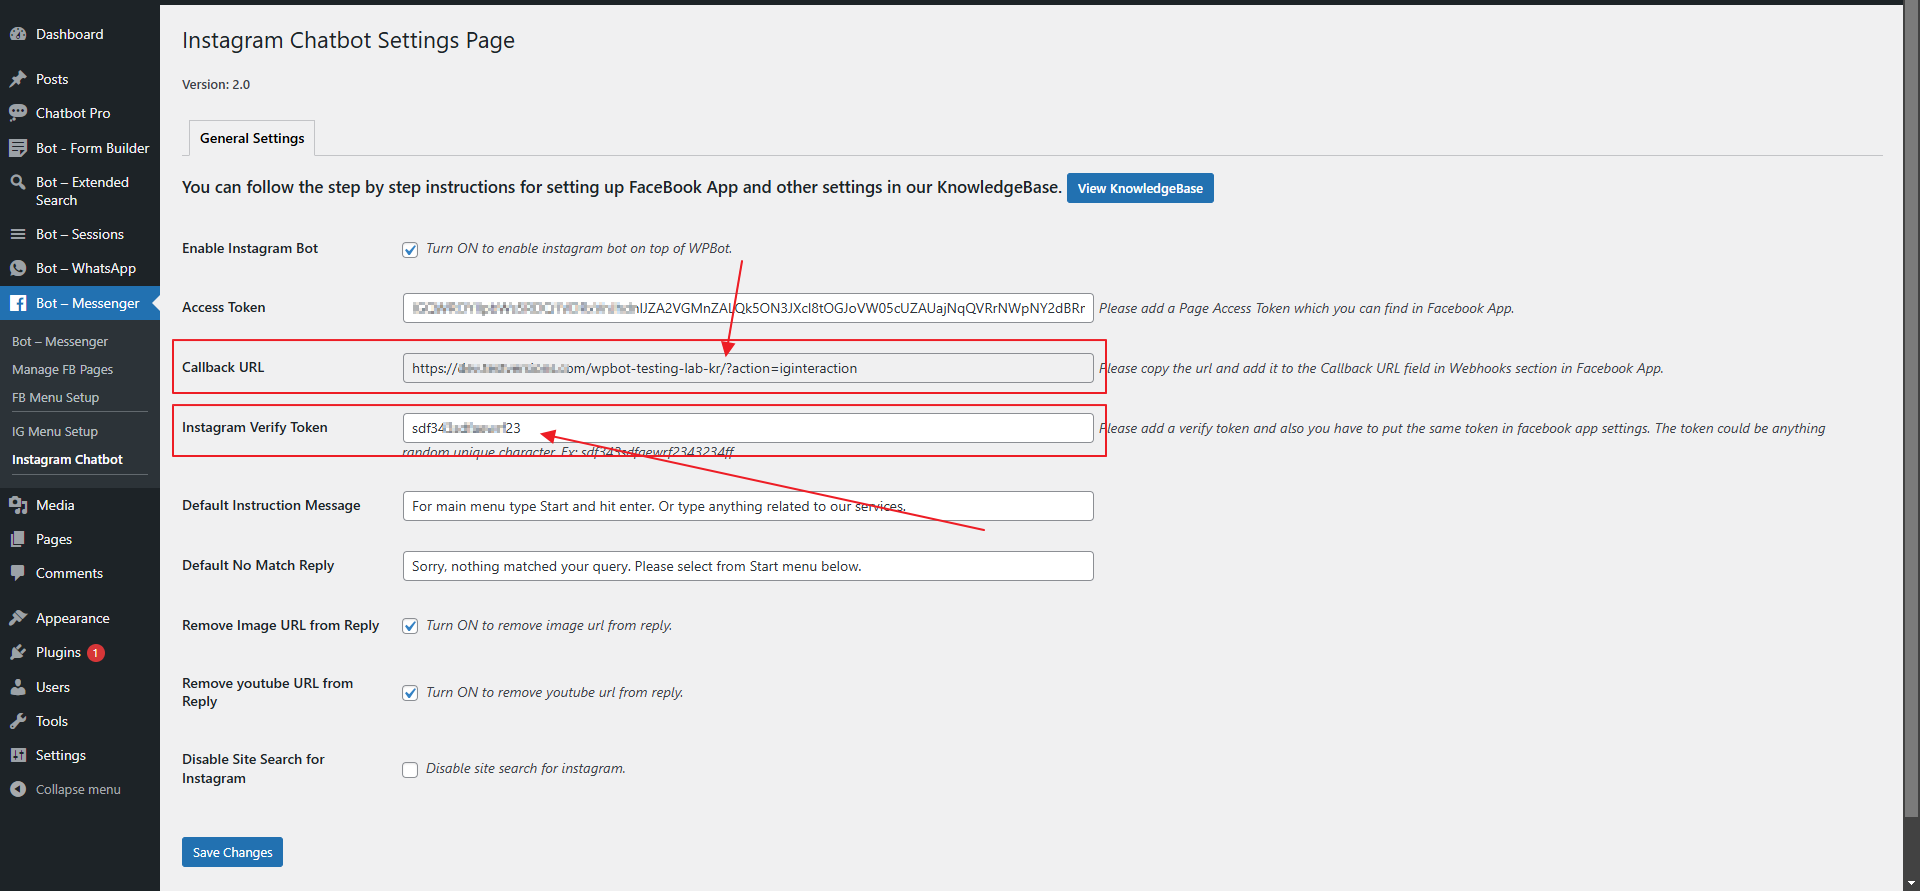
Task: Click the Comments bubble icon
Action: click(18, 573)
